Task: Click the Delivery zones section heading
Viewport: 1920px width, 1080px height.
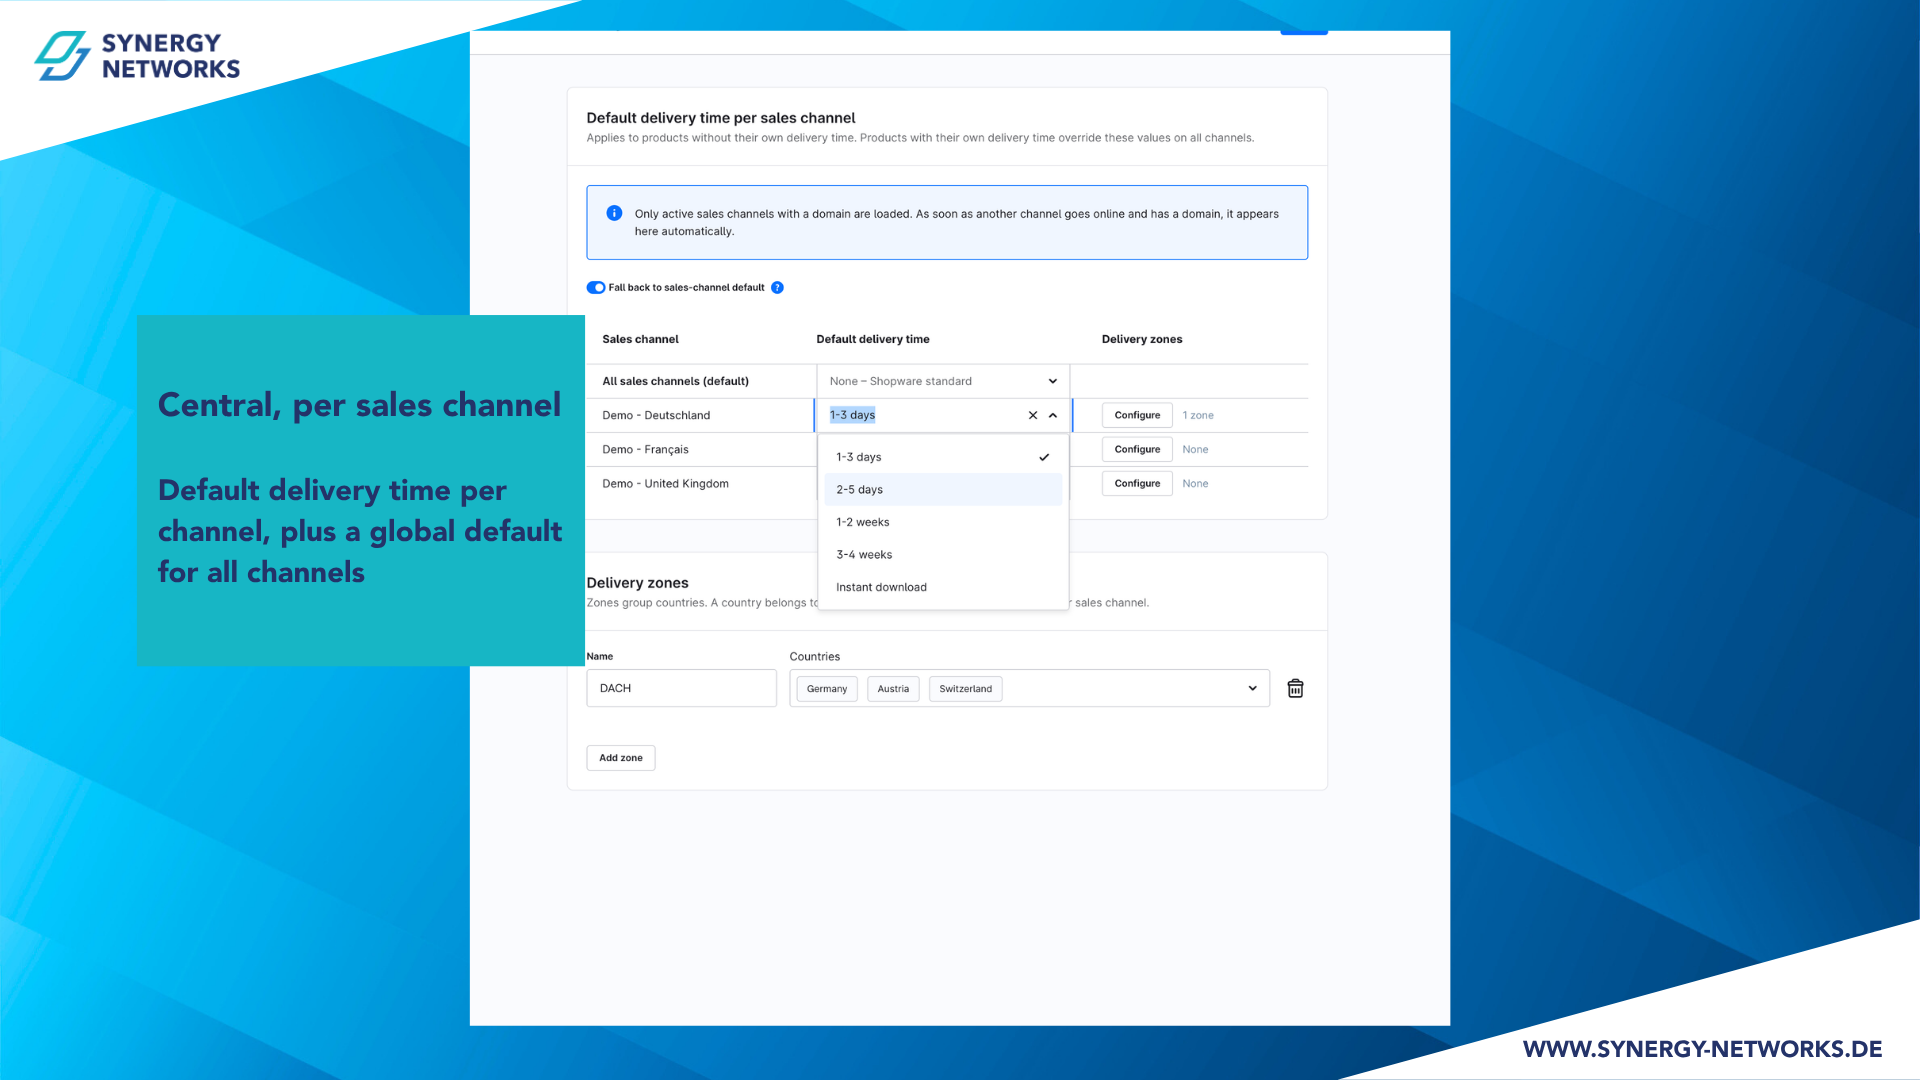Action: tap(637, 583)
